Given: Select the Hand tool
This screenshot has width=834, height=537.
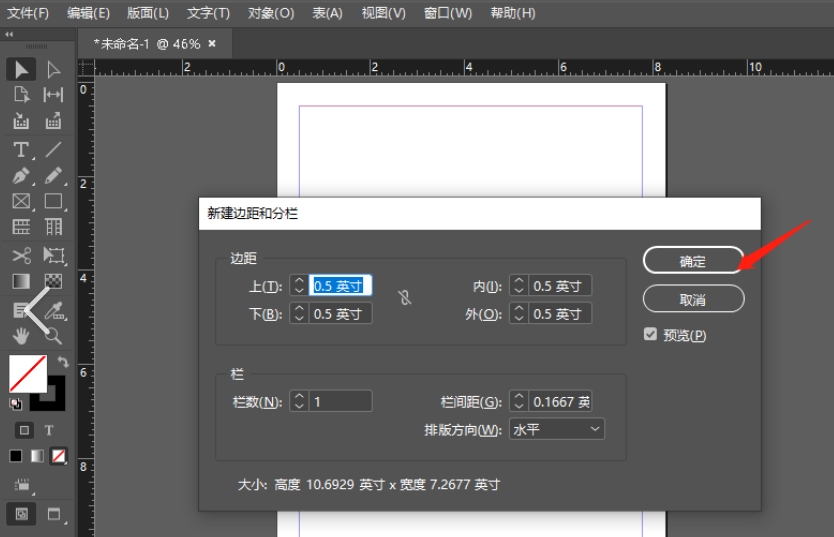Looking at the screenshot, I should tap(21, 336).
